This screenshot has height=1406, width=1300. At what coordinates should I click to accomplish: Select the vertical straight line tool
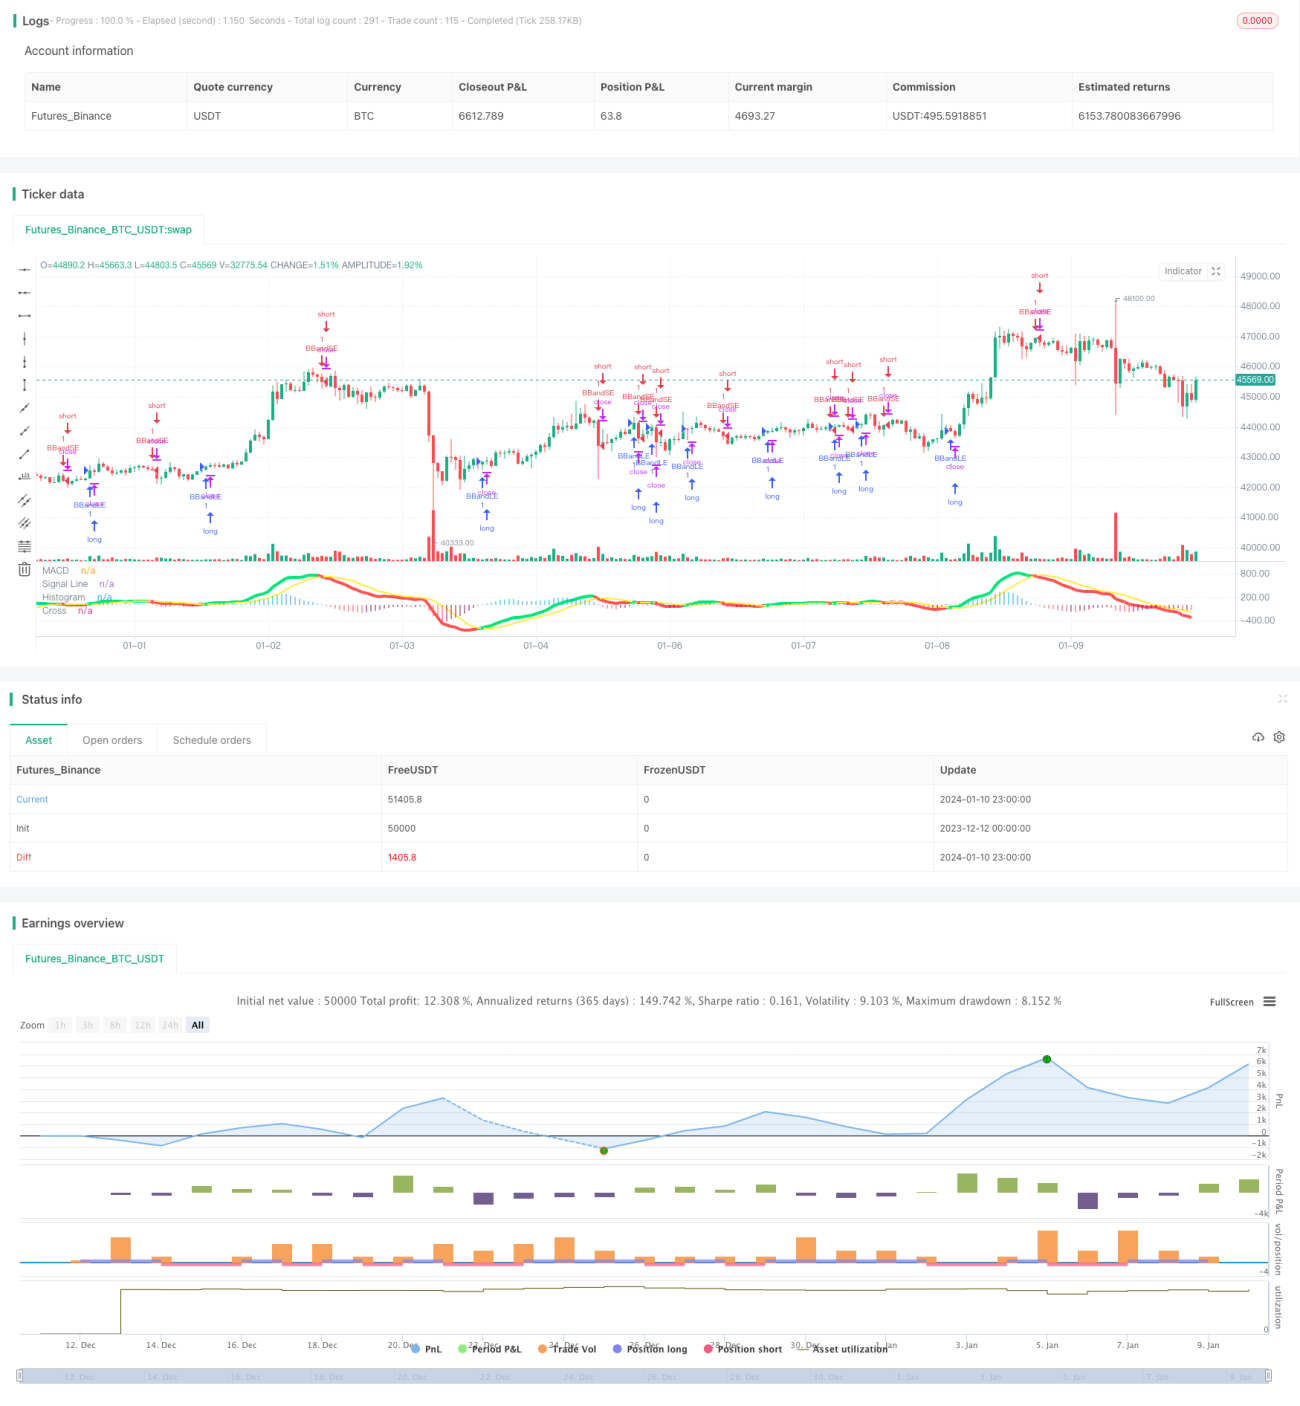[x=24, y=338]
